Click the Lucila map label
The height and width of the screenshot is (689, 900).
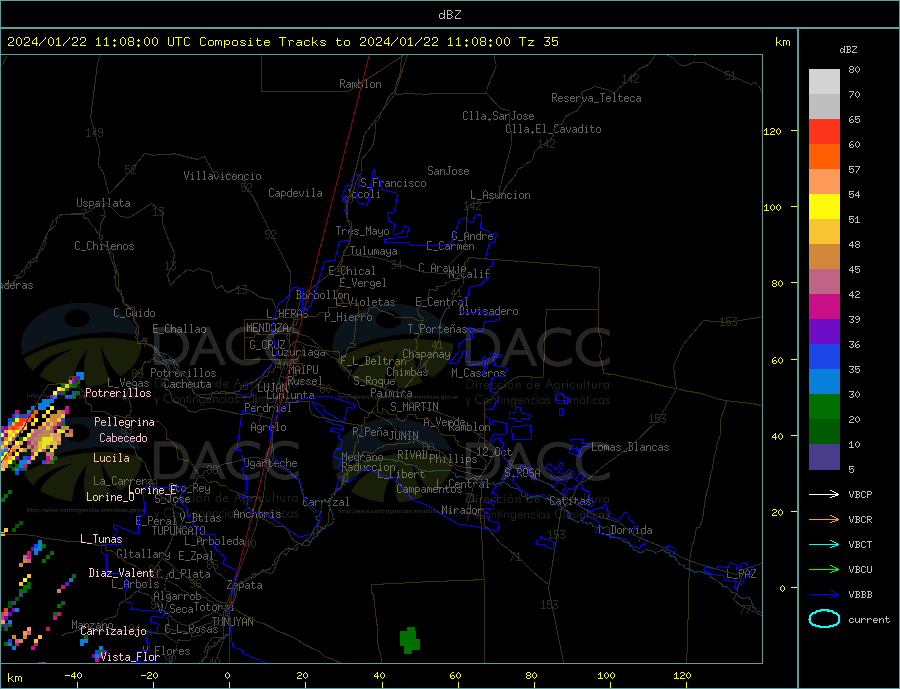point(111,458)
